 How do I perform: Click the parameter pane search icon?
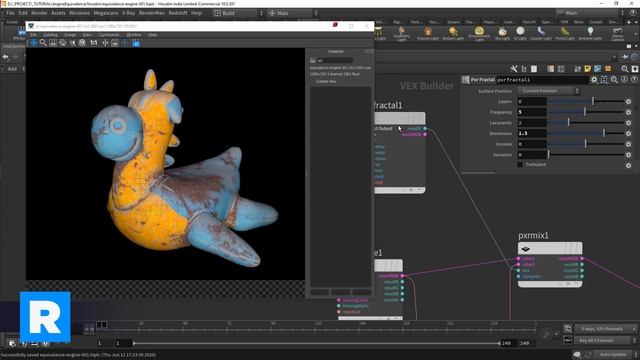(614, 80)
